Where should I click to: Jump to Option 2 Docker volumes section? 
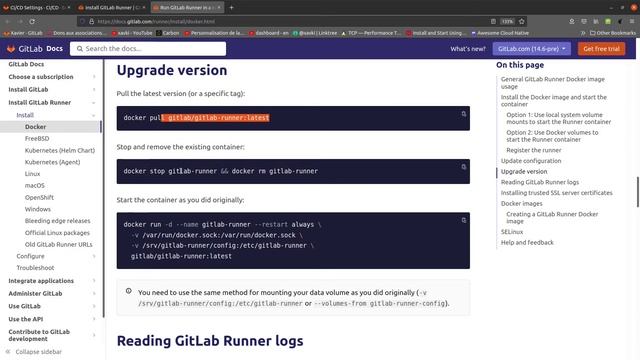pyautogui.click(x=552, y=136)
